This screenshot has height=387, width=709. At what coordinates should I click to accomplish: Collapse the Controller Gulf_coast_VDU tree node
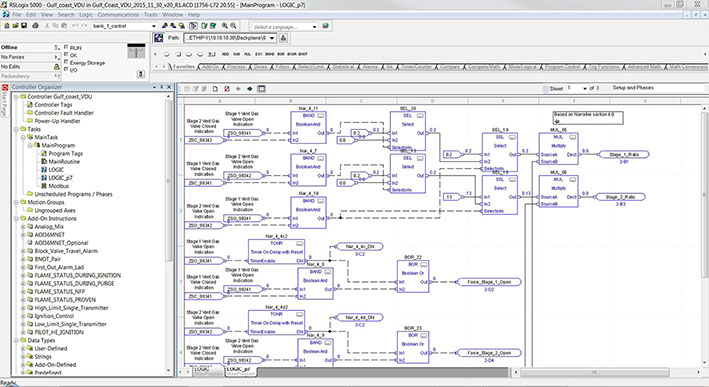point(16,96)
